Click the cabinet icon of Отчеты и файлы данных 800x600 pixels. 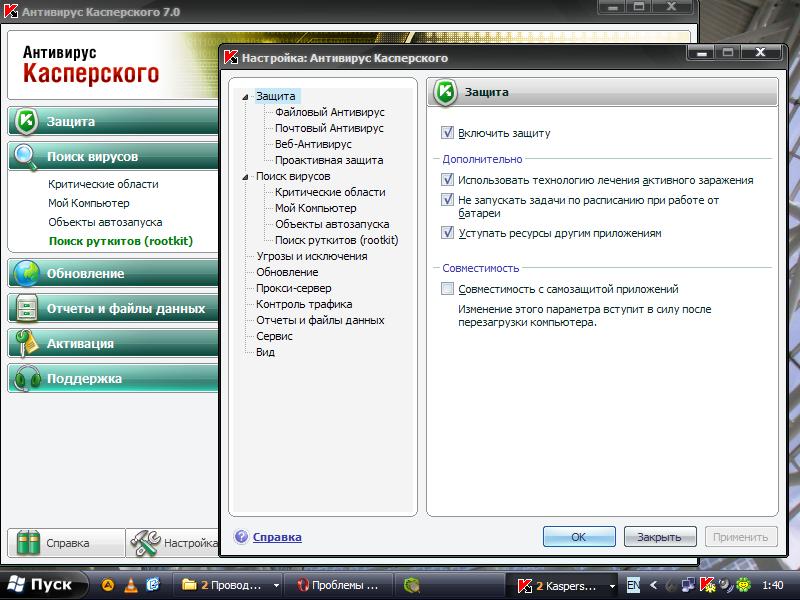click(x=27, y=308)
